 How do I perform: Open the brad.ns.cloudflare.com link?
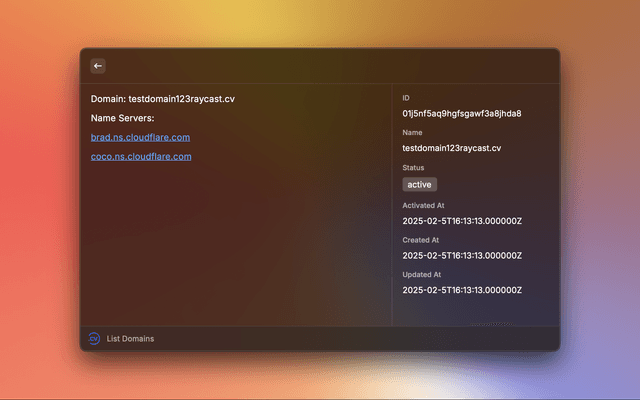pos(140,137)
